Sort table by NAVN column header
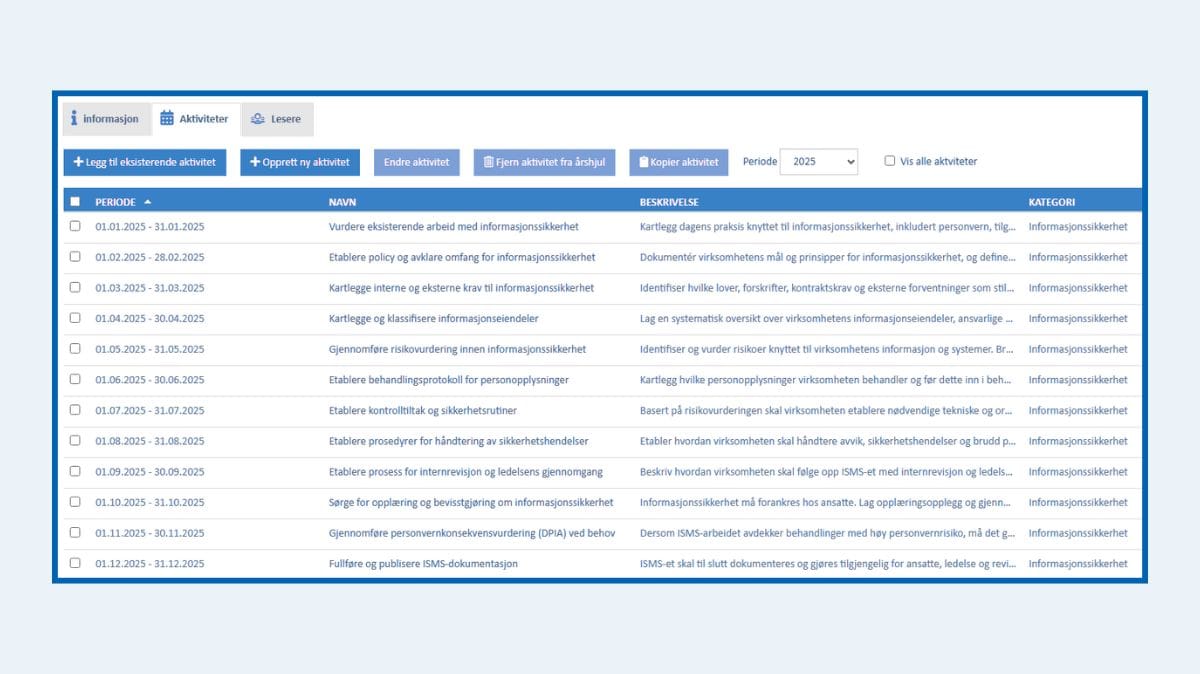The width and height of the screenshot is (1200, 674). pyautogui.click(x=343, y=202)
